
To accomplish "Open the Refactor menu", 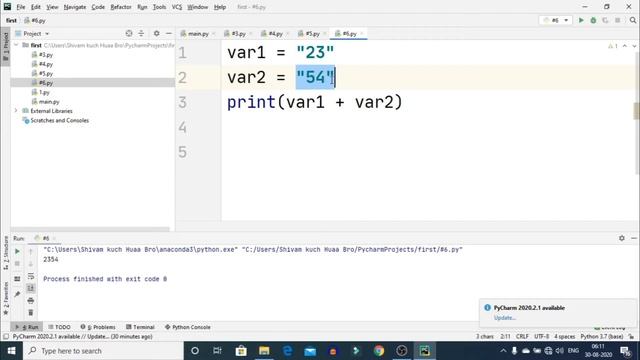I will pos(121,7).
